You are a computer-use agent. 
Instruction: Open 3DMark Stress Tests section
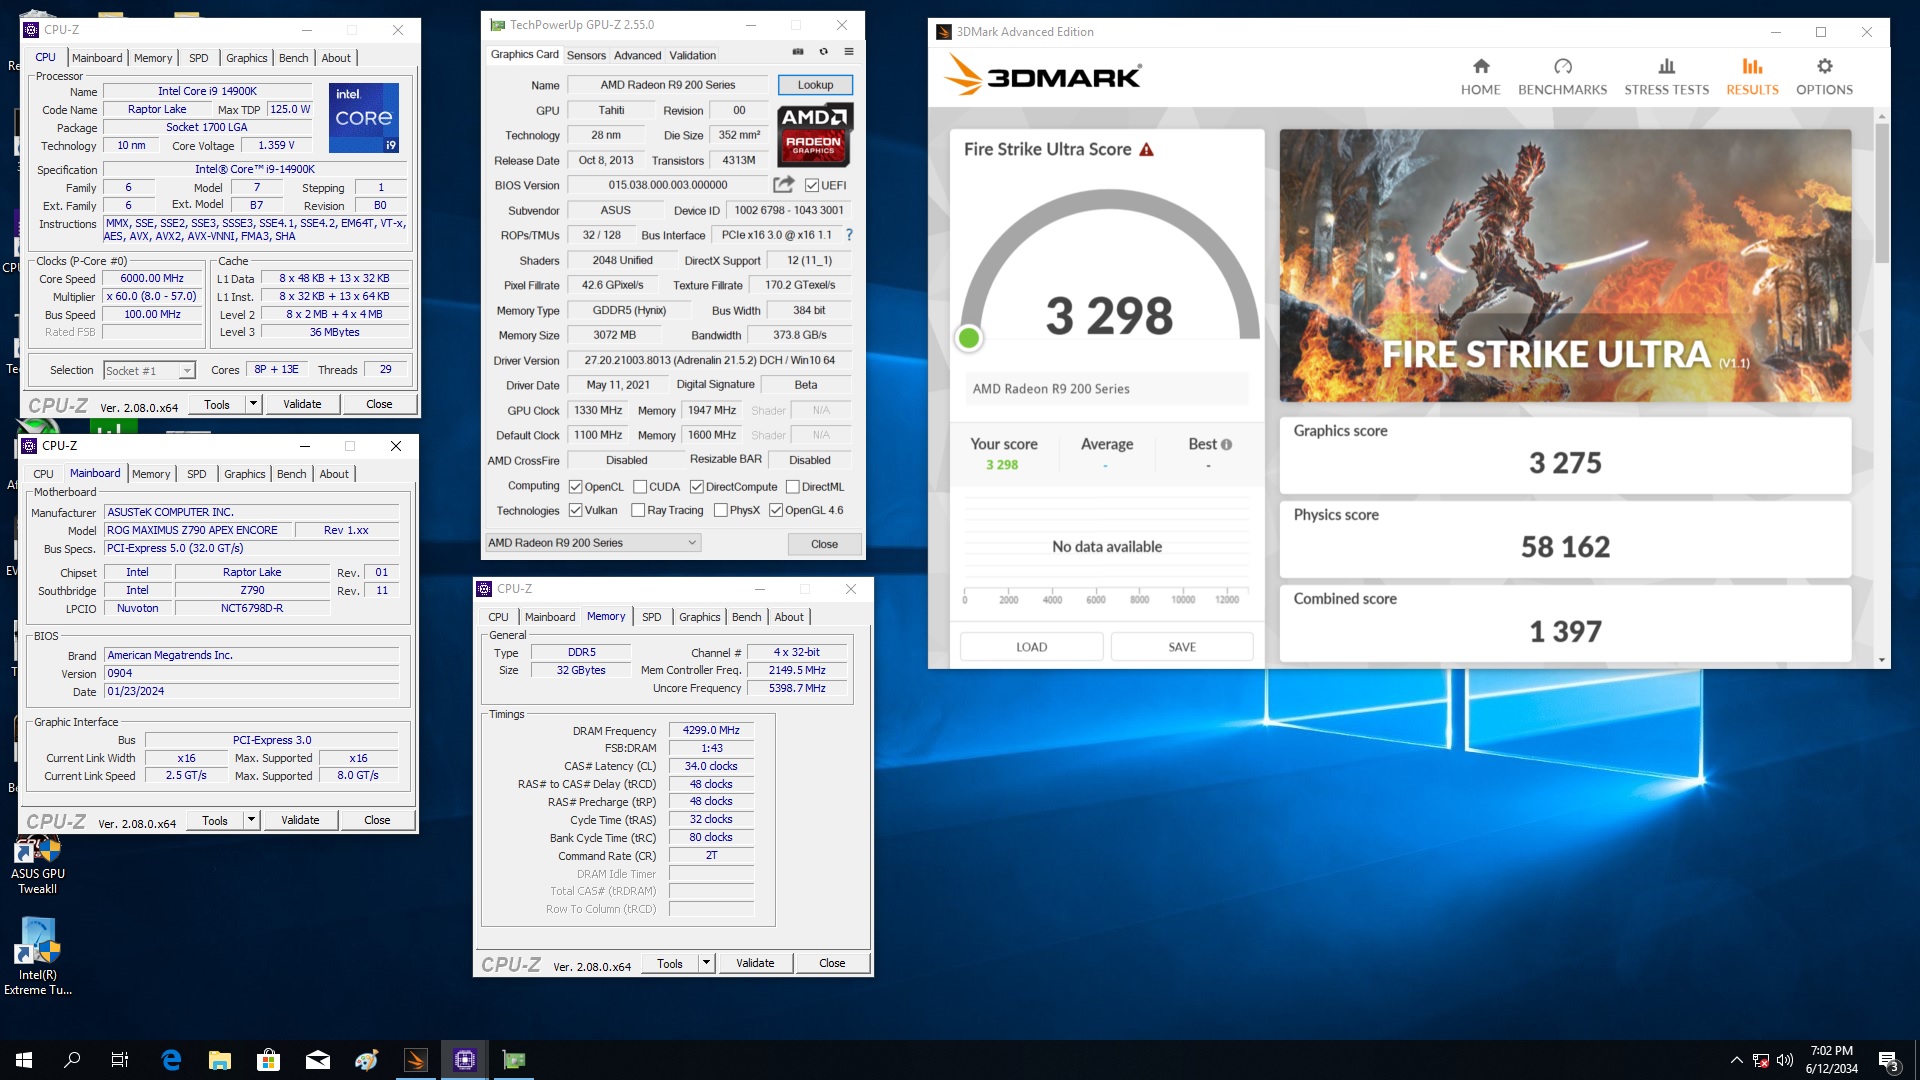(1666, 77)
